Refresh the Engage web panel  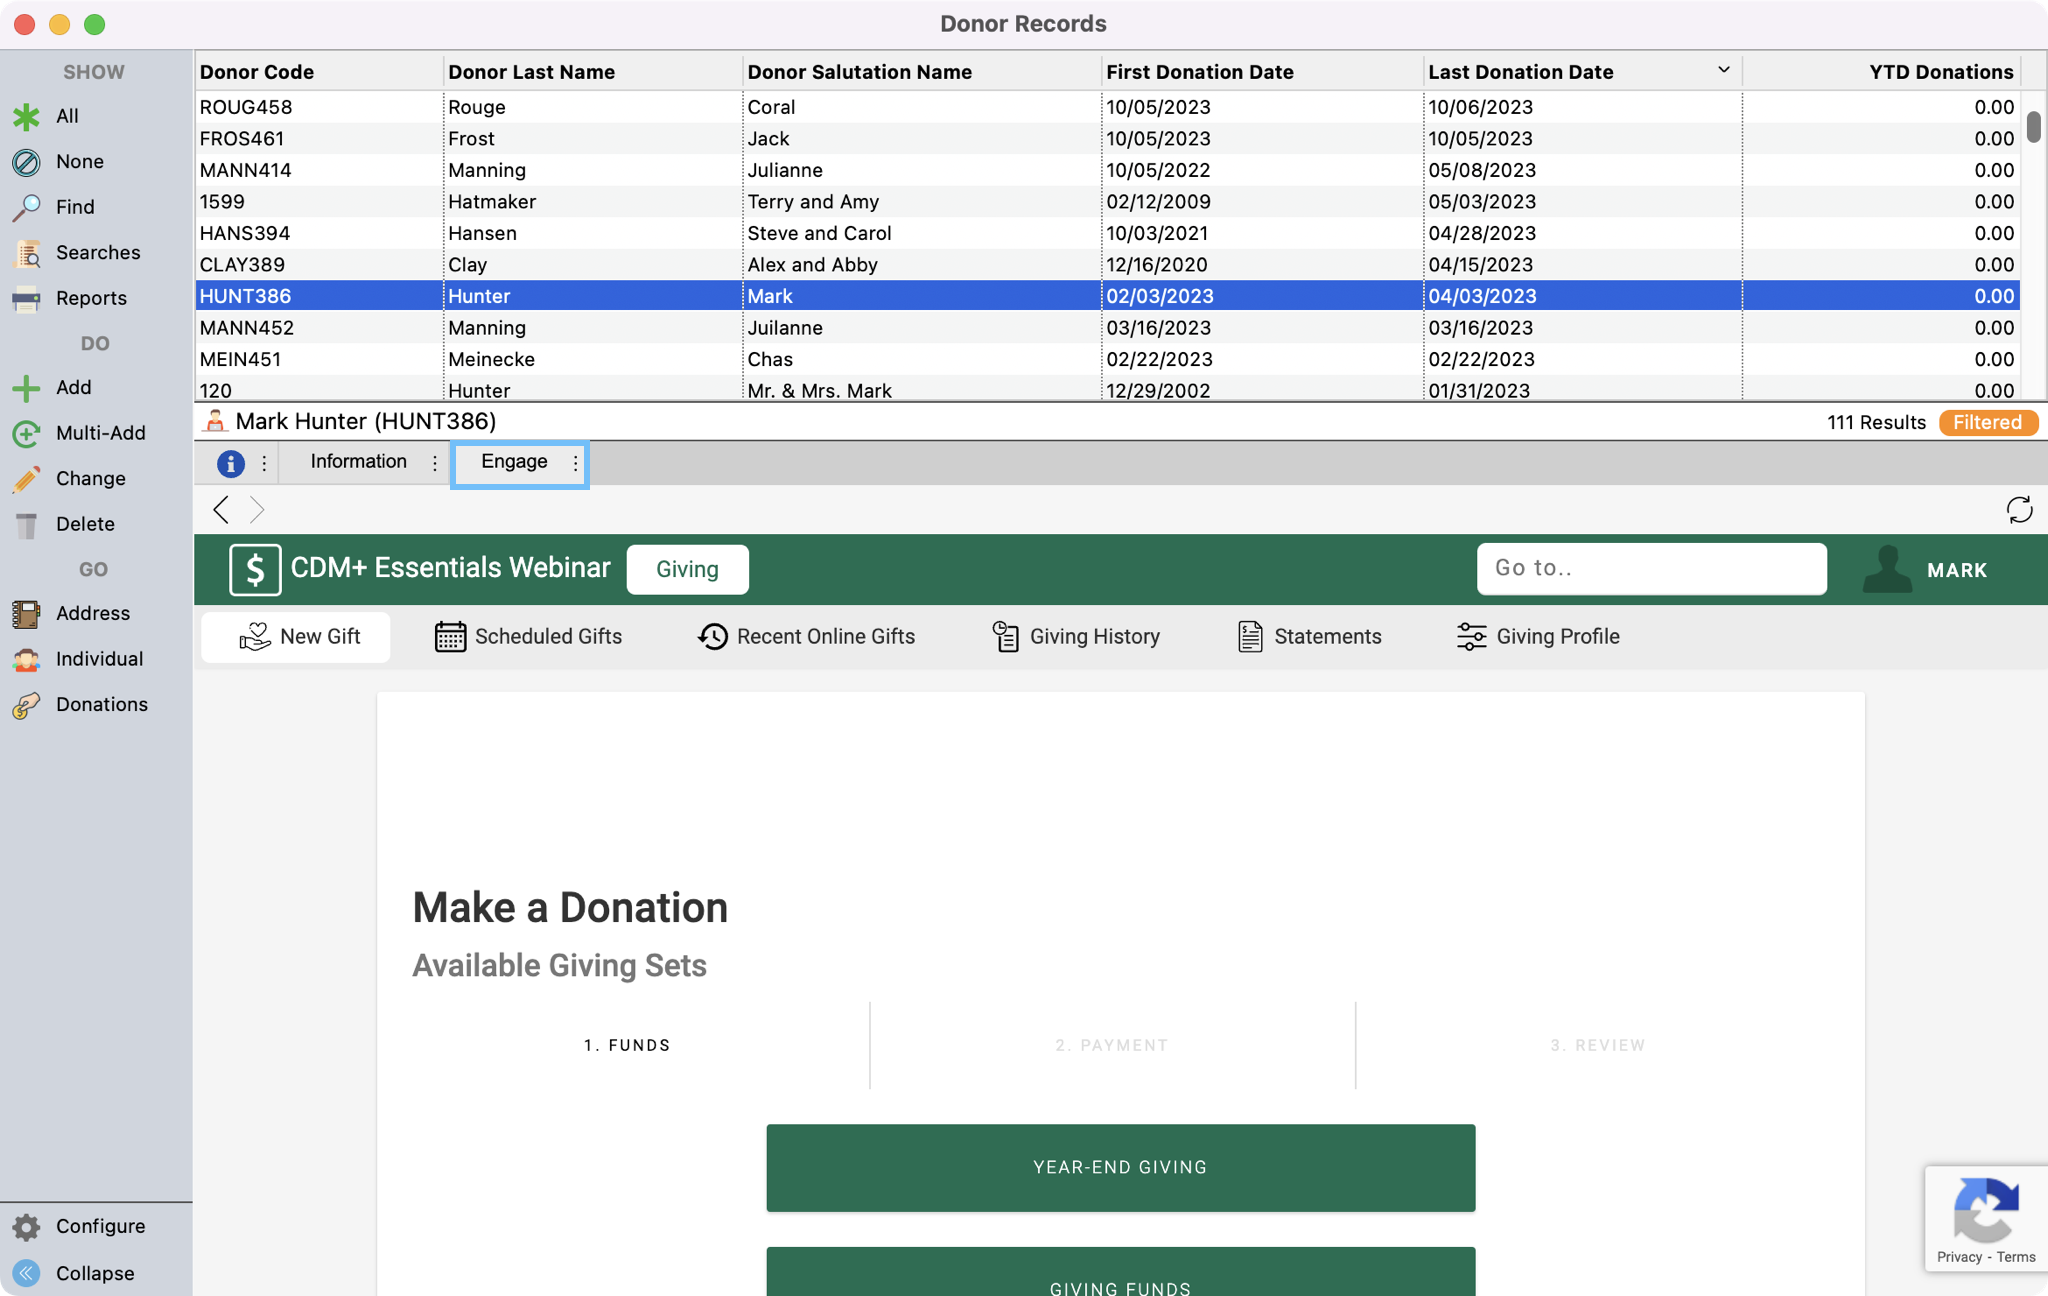point(2019,510)
